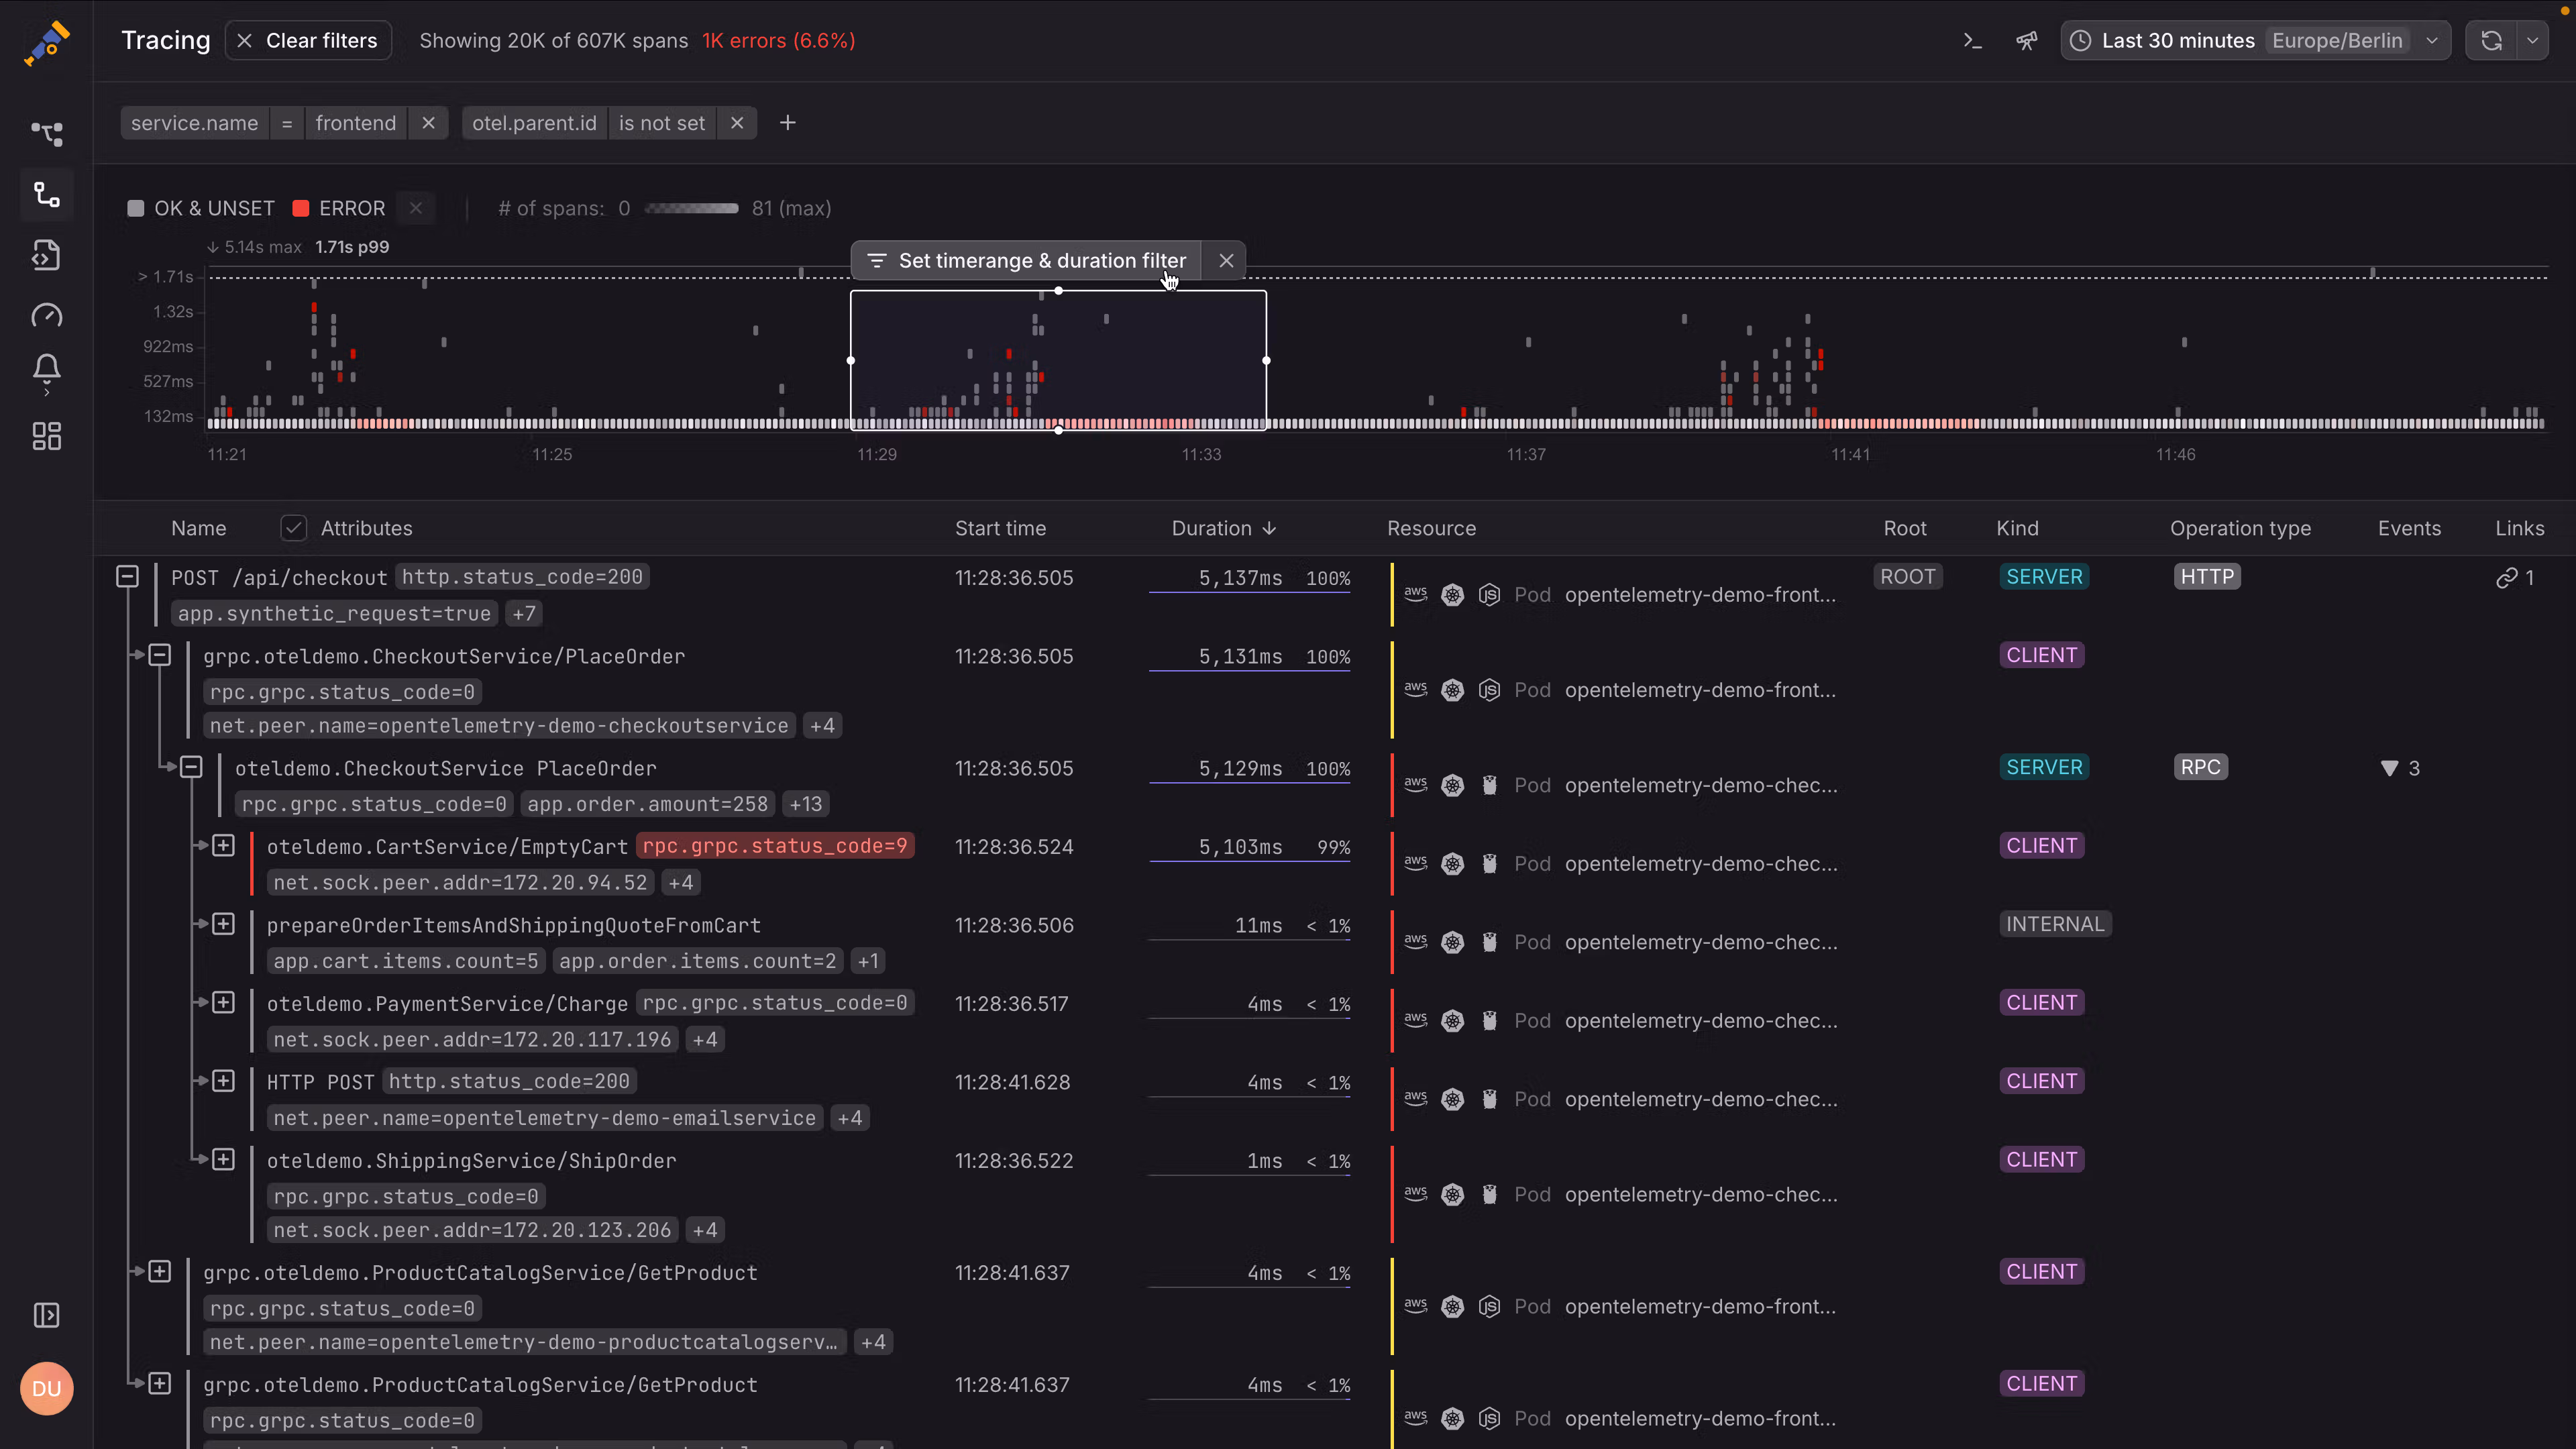Image resolution: width=2576 pixels, height=1449 pixels.
Task: Remove the otel.parent.id filter pill
Action: click(x=737, y=122)
